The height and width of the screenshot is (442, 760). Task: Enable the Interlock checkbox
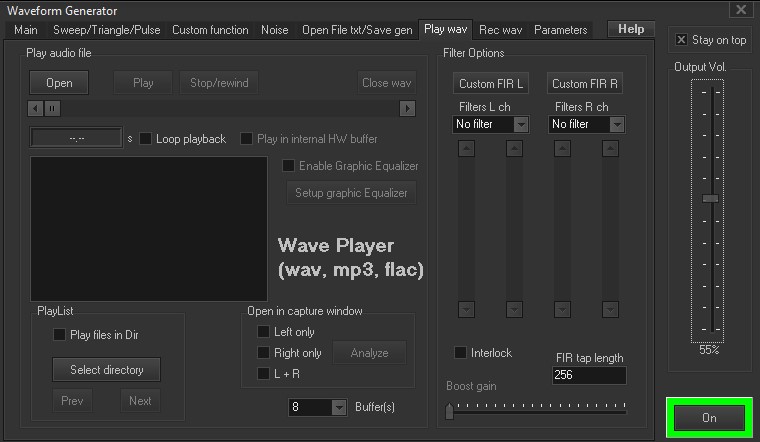pyautogui.click(x=460, y=352)
